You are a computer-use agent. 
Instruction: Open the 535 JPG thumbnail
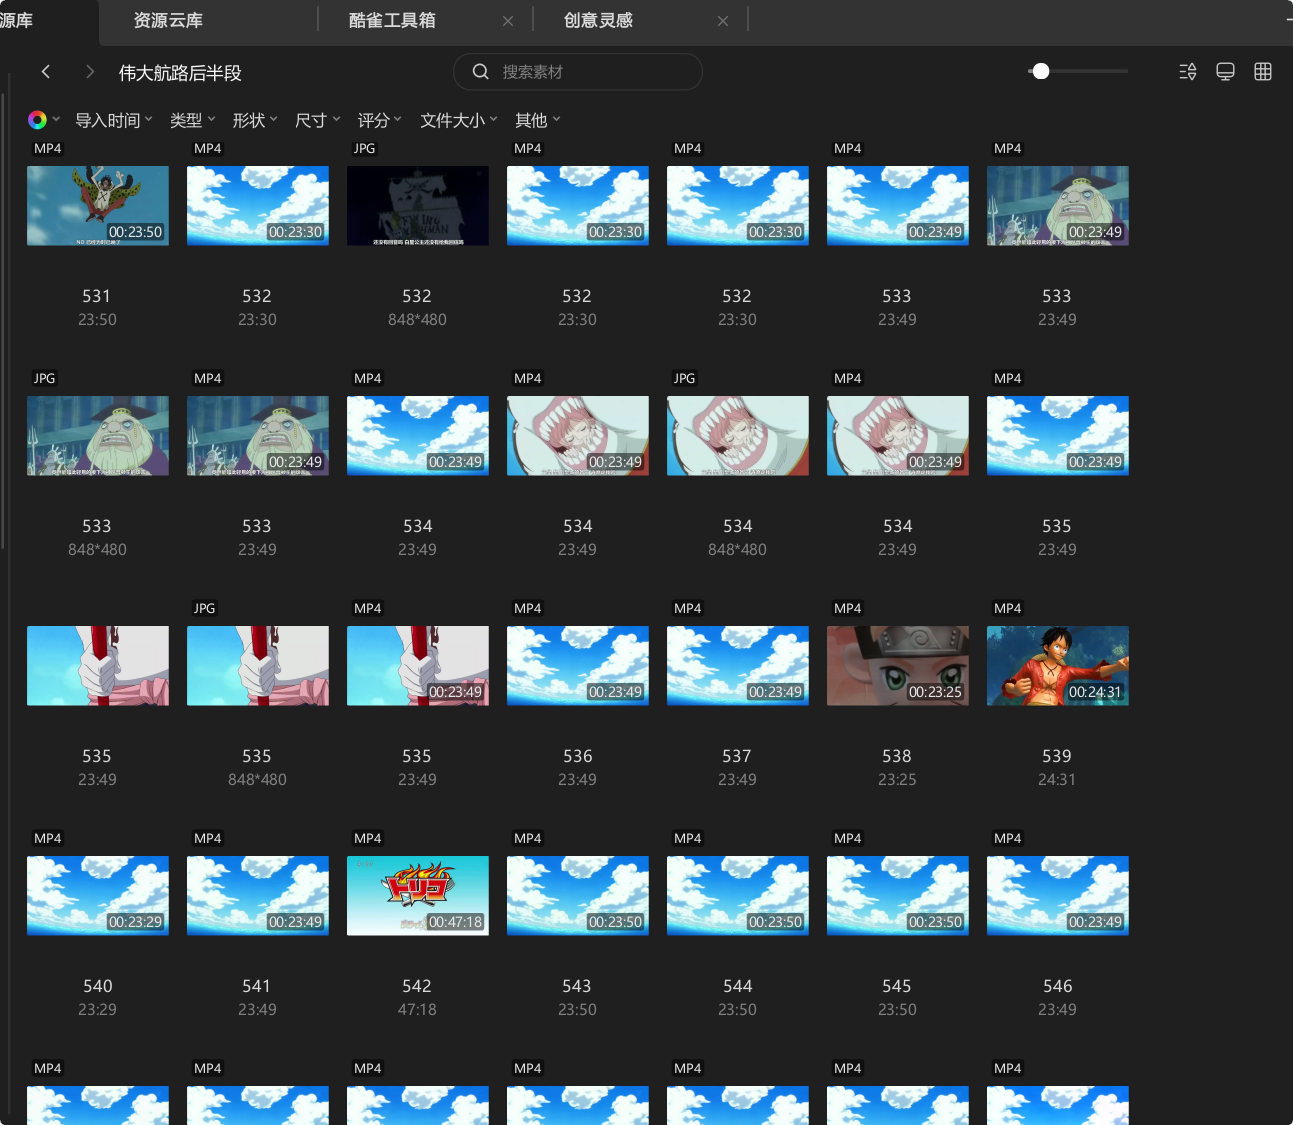(x=258, y=666)
